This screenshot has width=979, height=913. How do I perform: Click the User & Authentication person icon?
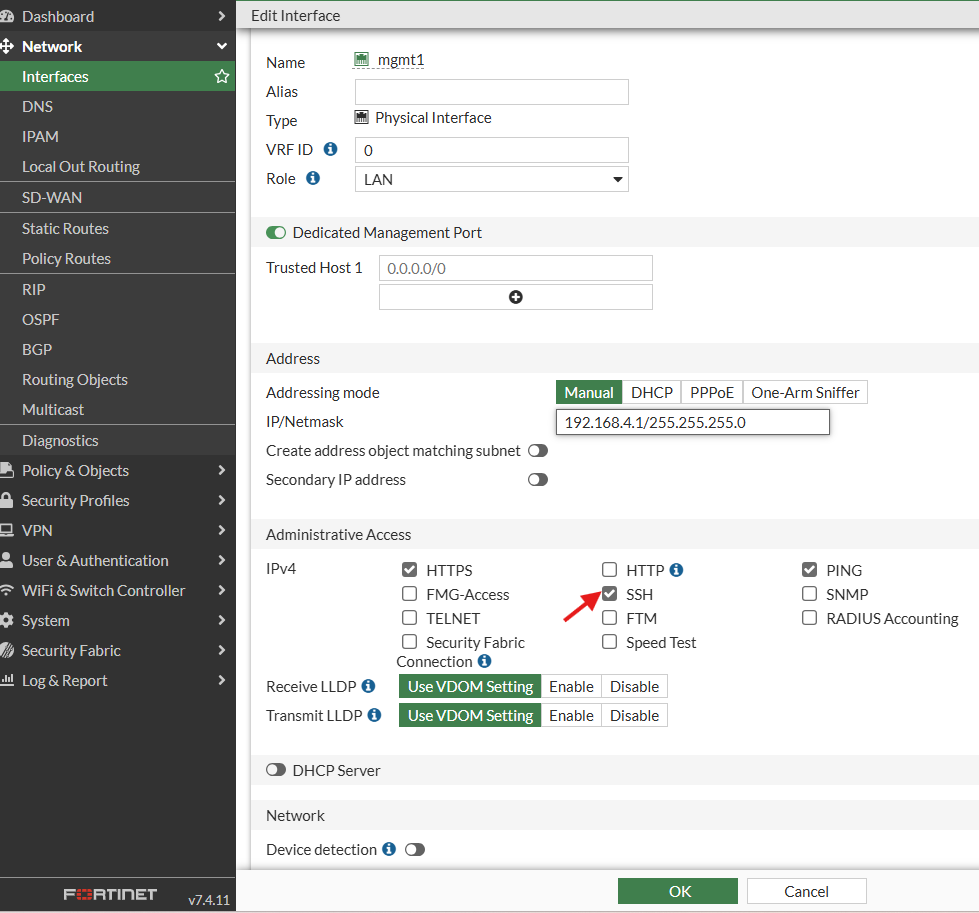(x=7, y=560)
